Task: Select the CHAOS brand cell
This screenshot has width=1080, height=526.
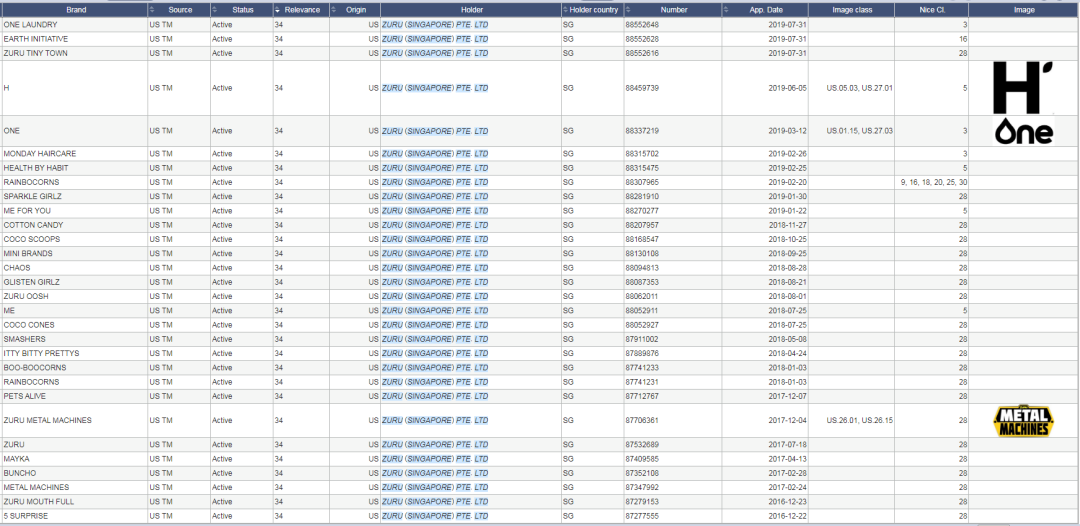Action: [x=74, y=268]
